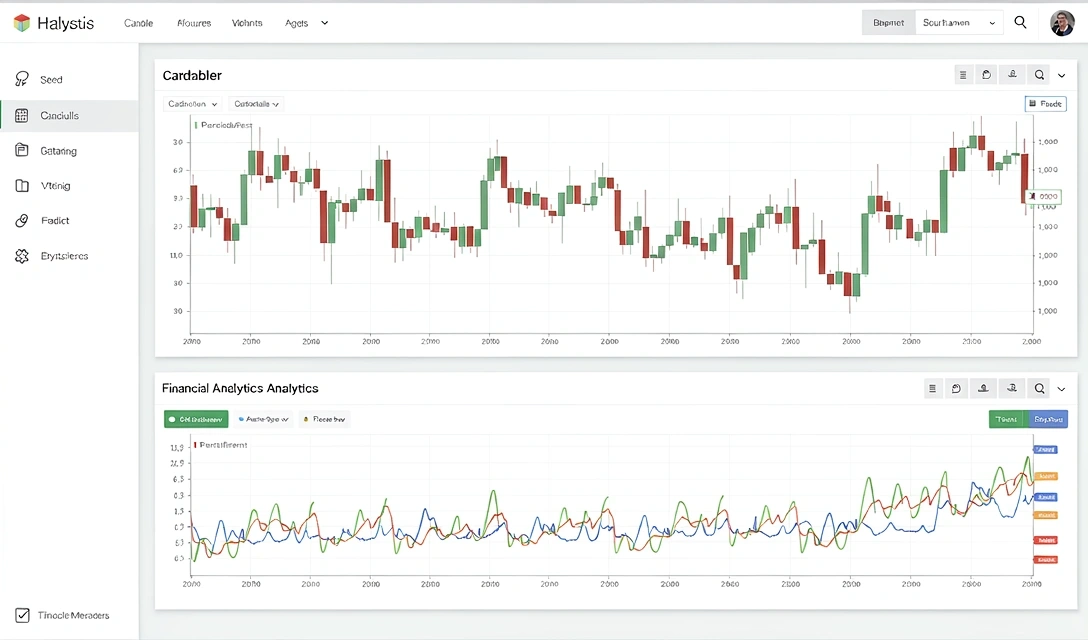Screen dimensions: 1088x640
Task: Open the Canole menu in top navigation
Action: (138, 23)
